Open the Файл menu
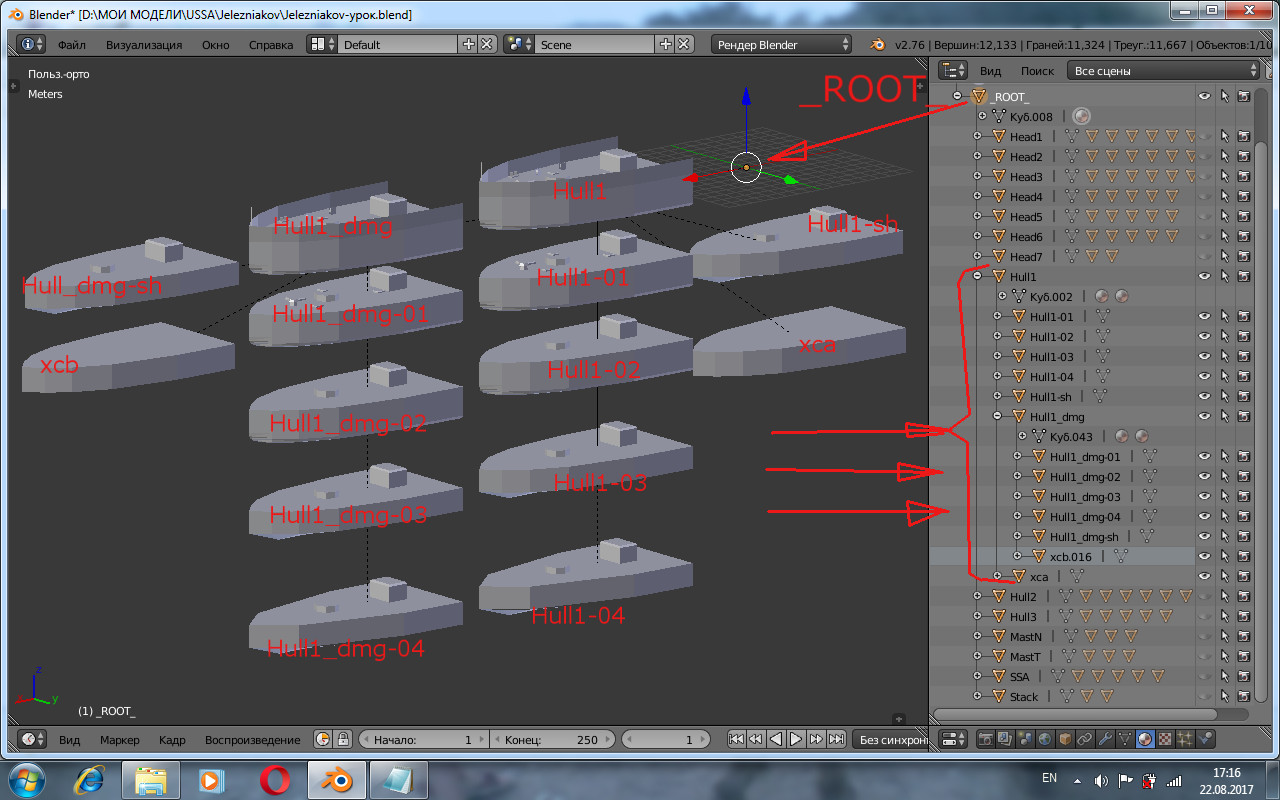Image resolution: width=1280 pixels, height=800 pixels. (x=71, y=45)
